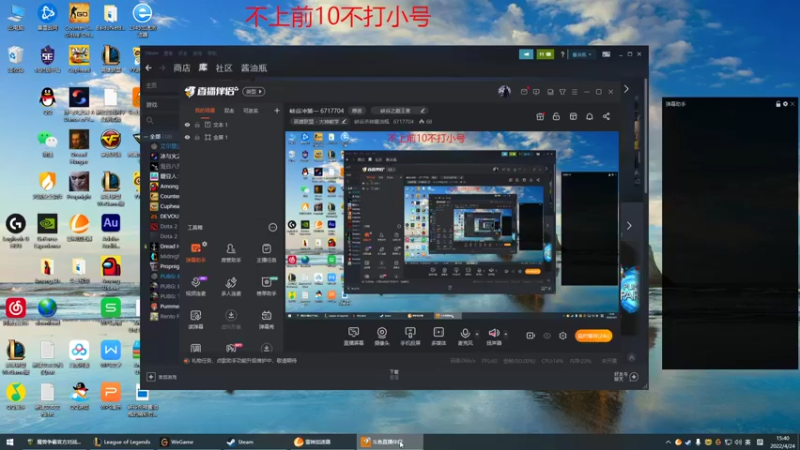800x450 pixels.
Task: Open League of Legends from the taskbar
Action: pyautogui.click(x=123, y=442)
